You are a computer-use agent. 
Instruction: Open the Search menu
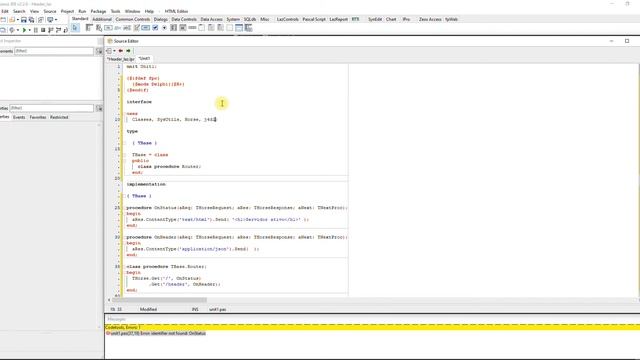click(x=19, y=11)
